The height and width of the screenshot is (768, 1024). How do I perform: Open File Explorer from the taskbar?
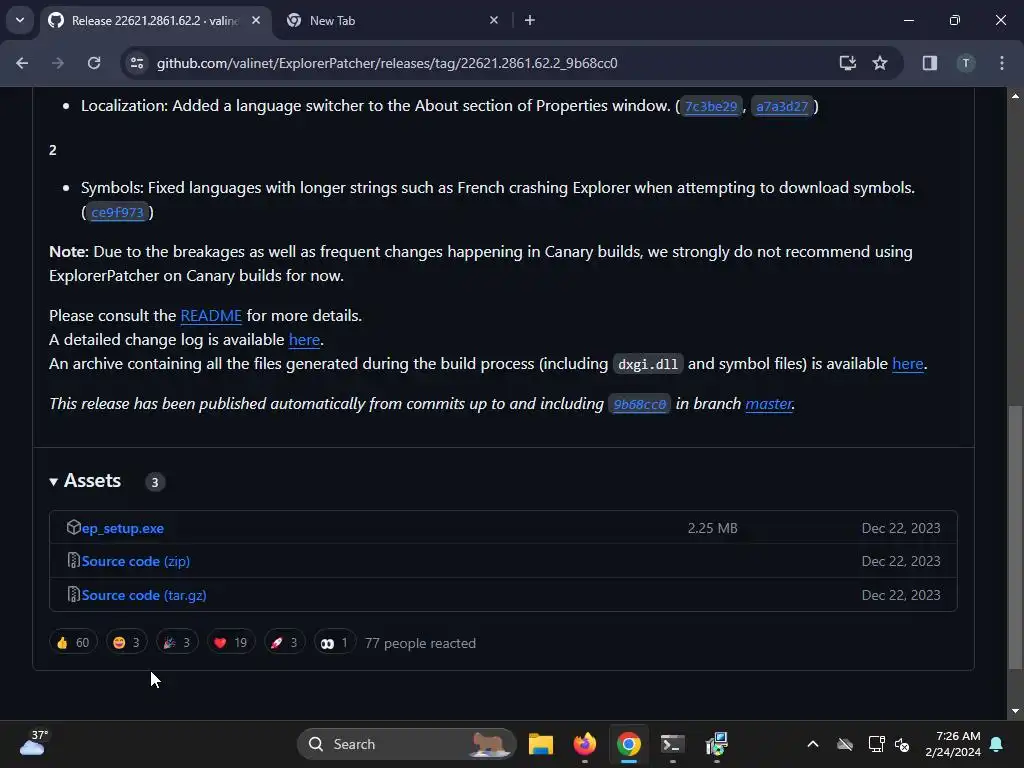tap(541, 744)
